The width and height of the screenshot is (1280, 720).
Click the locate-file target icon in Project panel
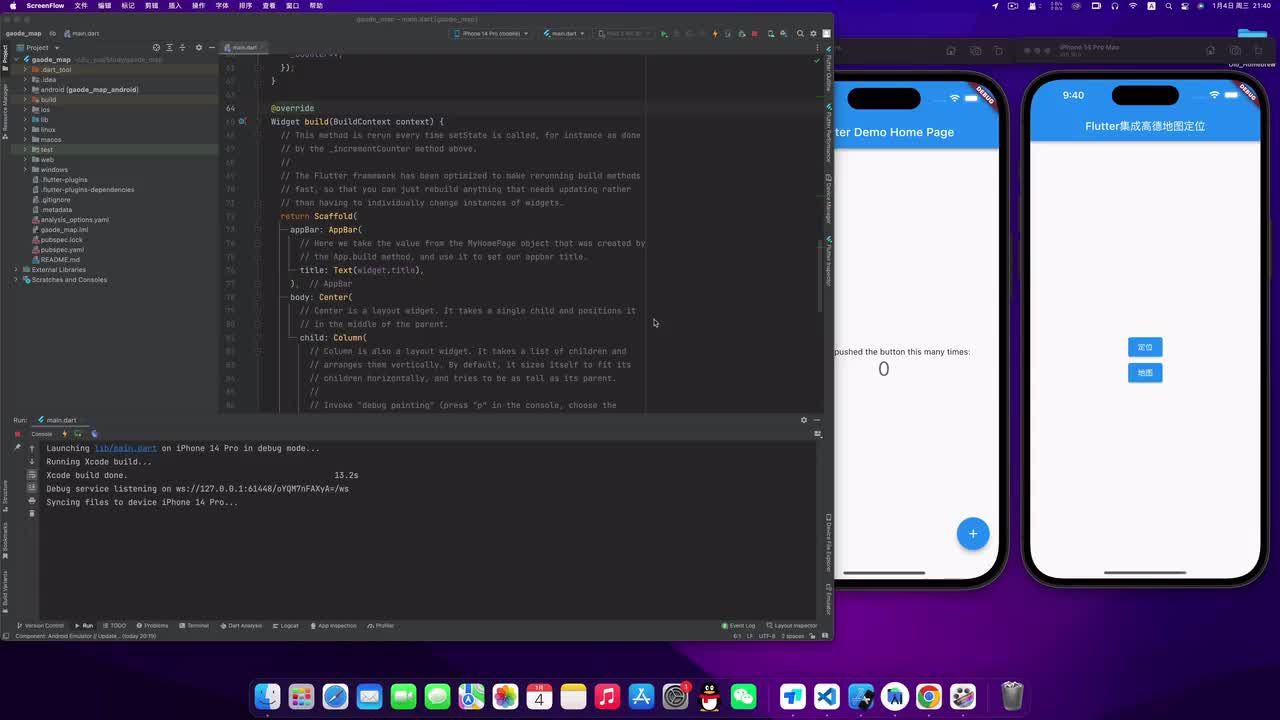click(156, 47)
